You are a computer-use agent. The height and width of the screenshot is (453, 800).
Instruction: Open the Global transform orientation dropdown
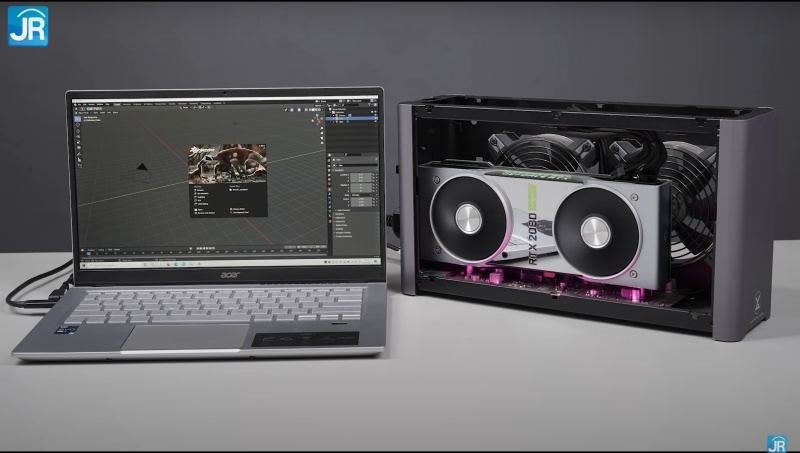(185, 108)
